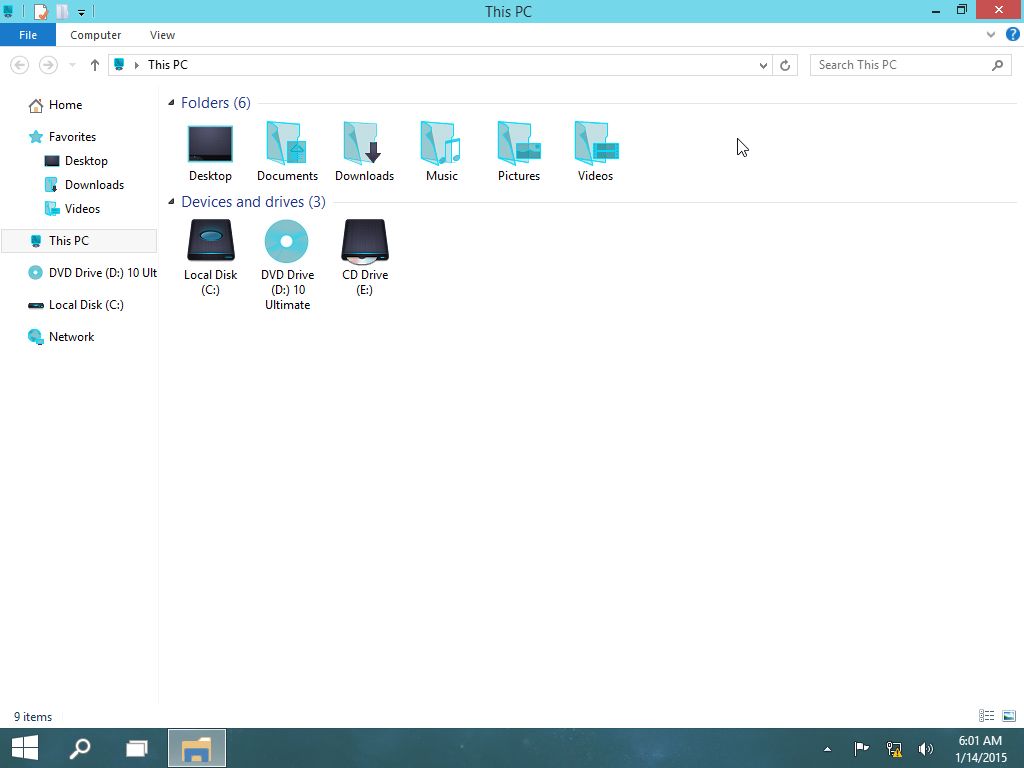Open the address bar history dropdown
This screenshot has width=1024, height=768.
(x=763, y=65)
